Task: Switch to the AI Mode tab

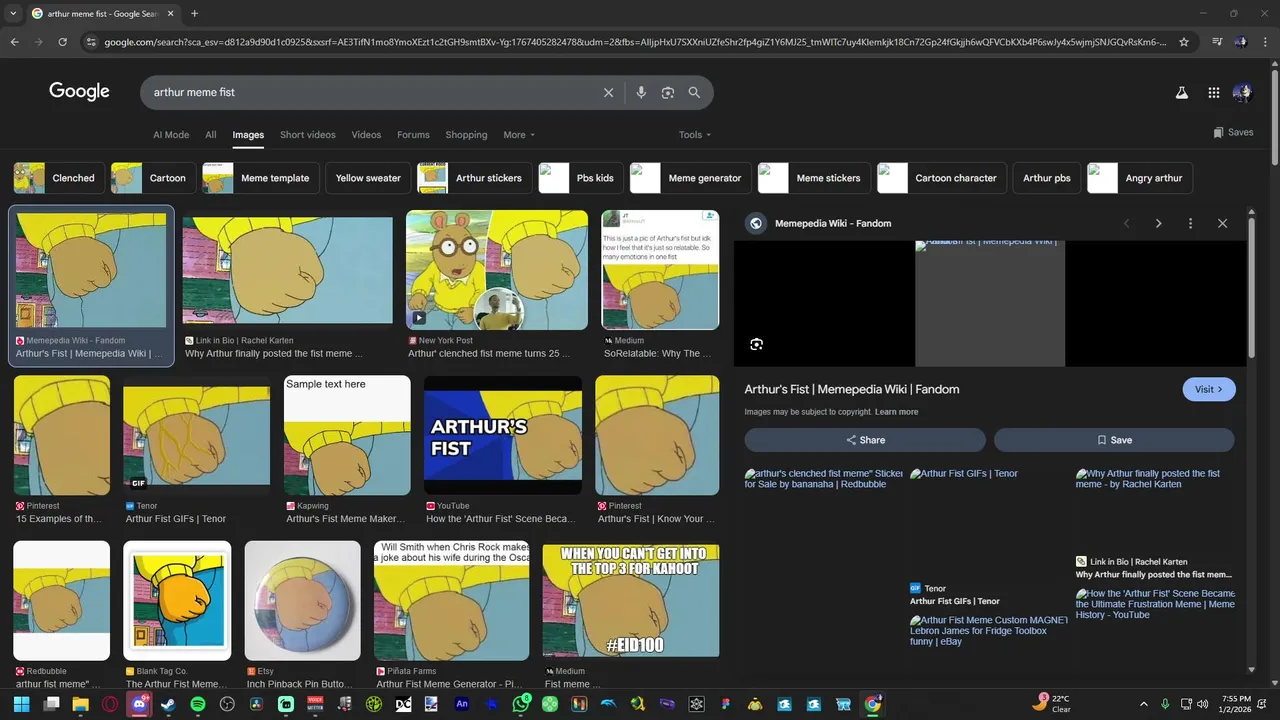Action: [x=171, y=135]
